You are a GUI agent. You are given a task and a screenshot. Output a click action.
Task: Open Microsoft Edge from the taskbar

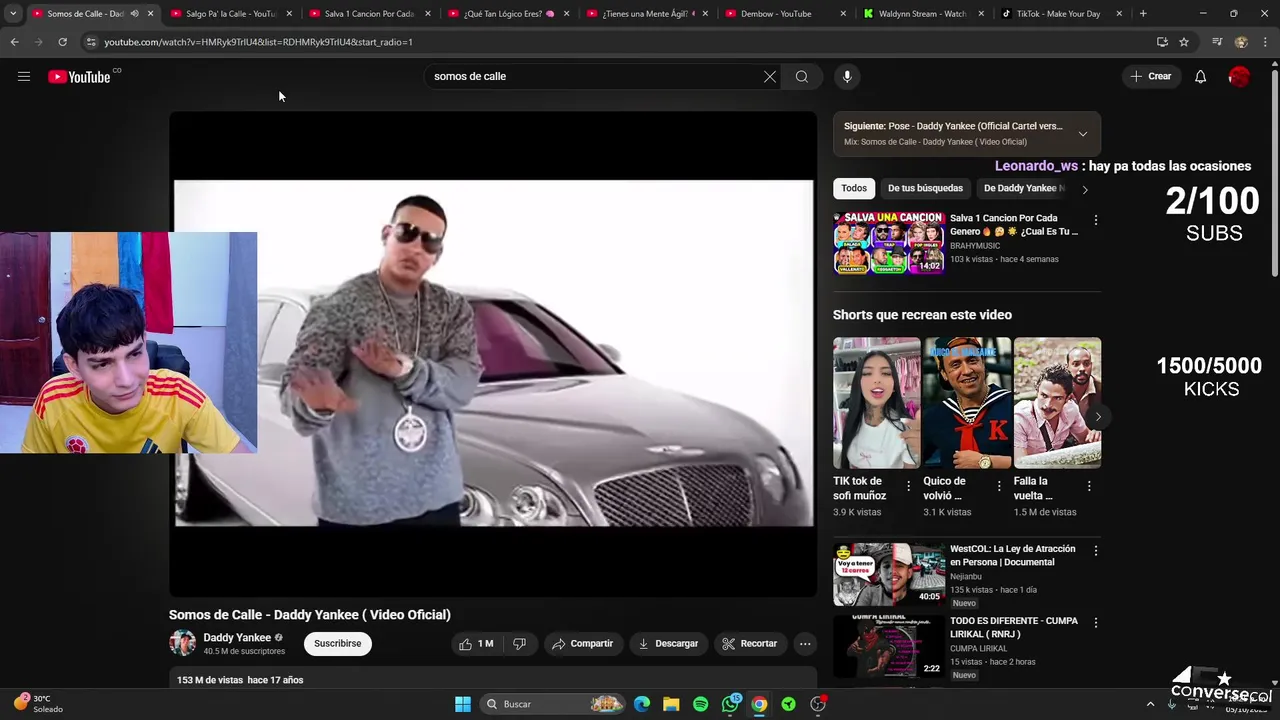pyautogui.click(x=641, y=704)
